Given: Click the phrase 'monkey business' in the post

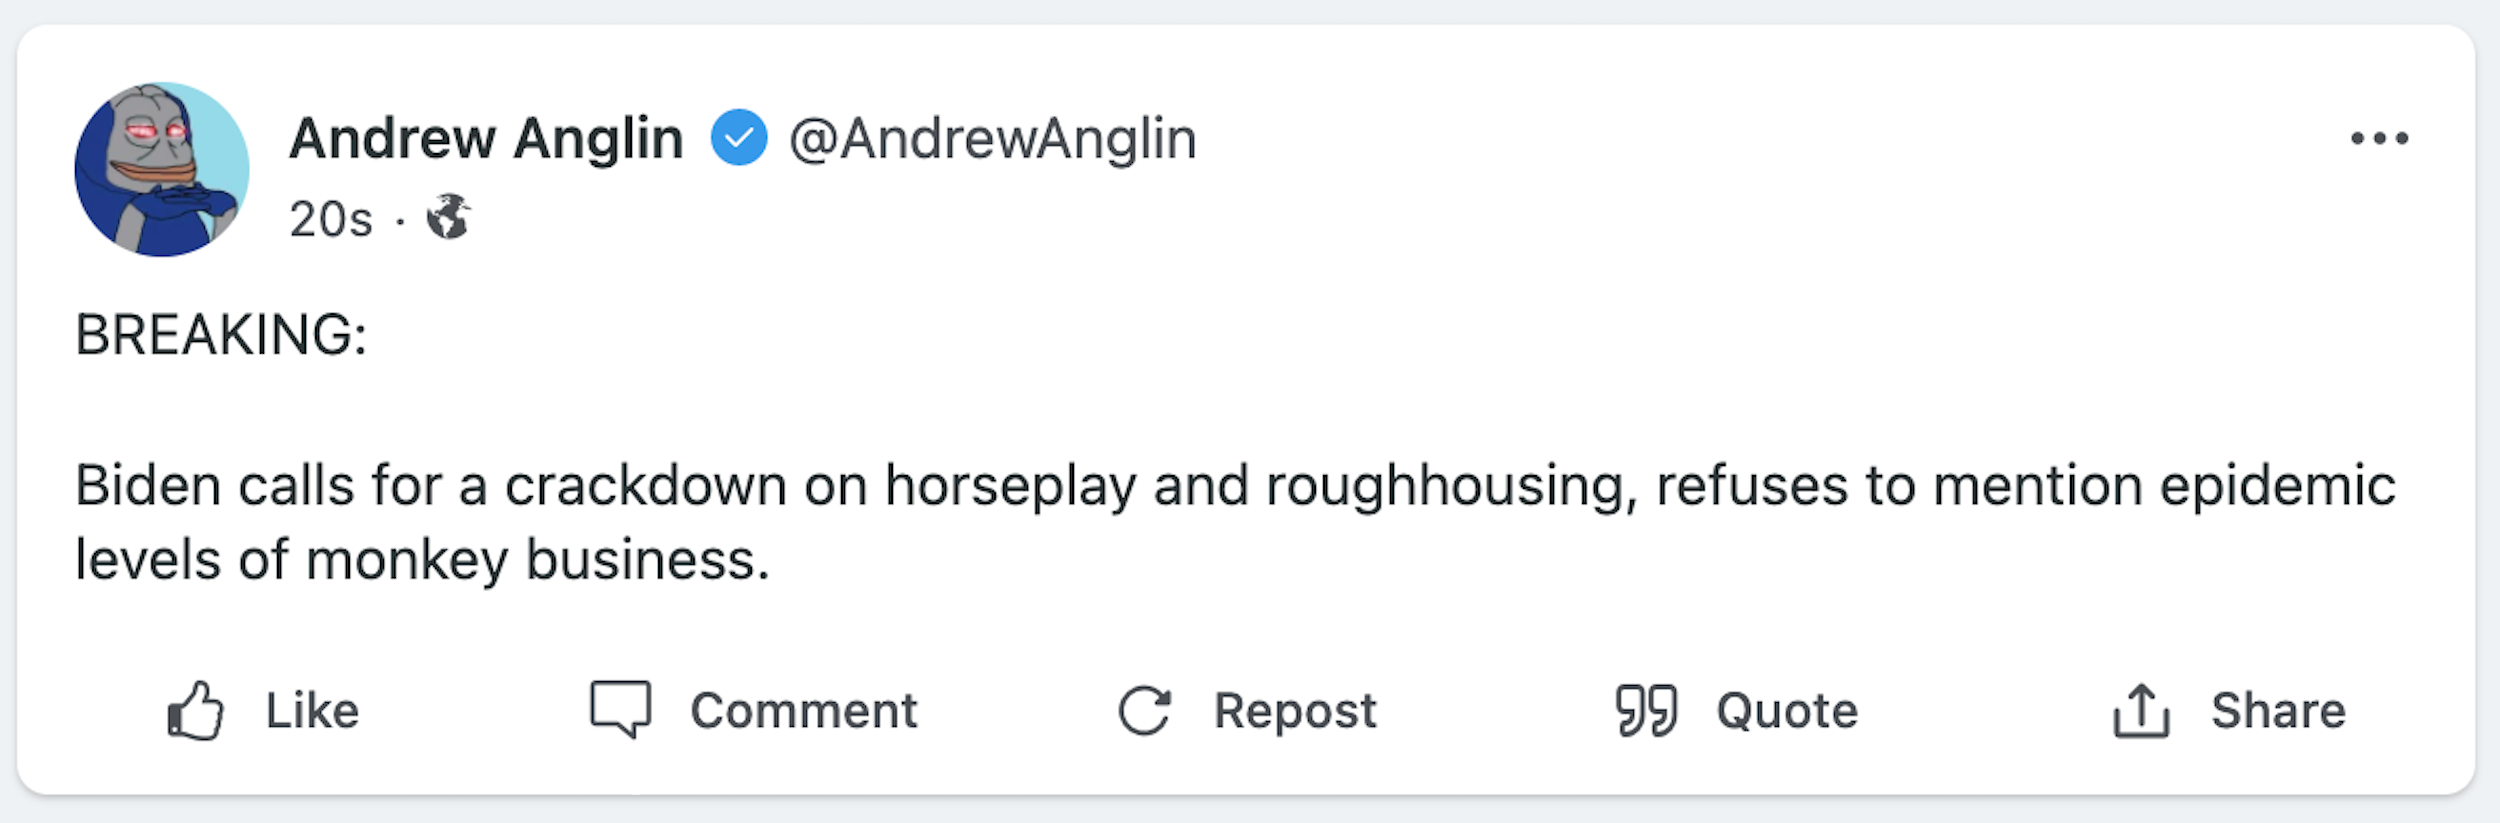Looking at the screenshot, I should [x=537, y=560].
